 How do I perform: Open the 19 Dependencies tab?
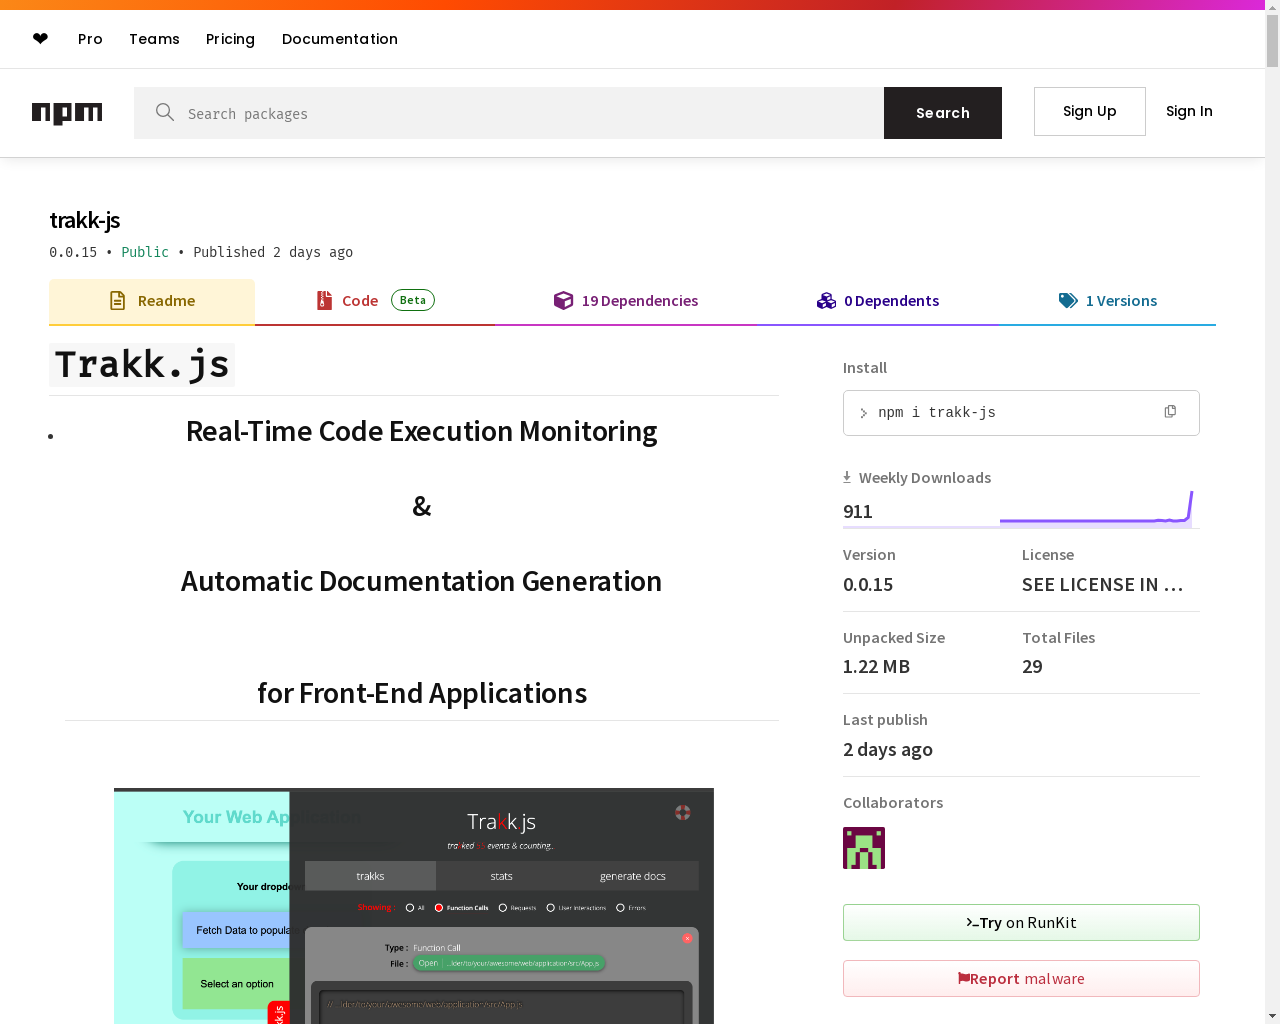626,301
